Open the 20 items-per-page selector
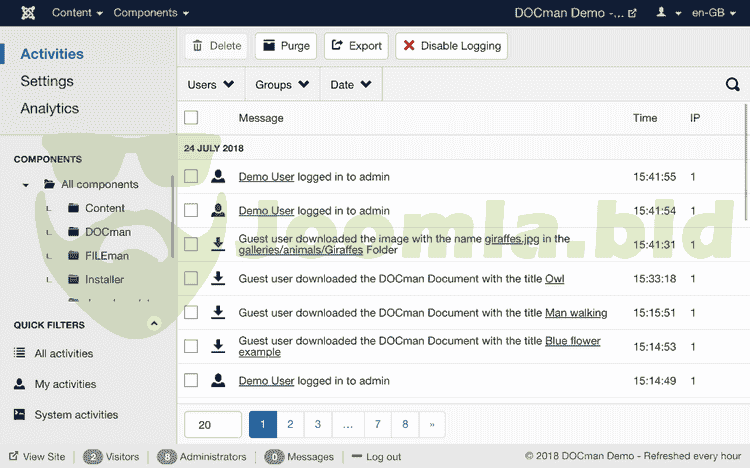The image size is (750, 468). 213,424
